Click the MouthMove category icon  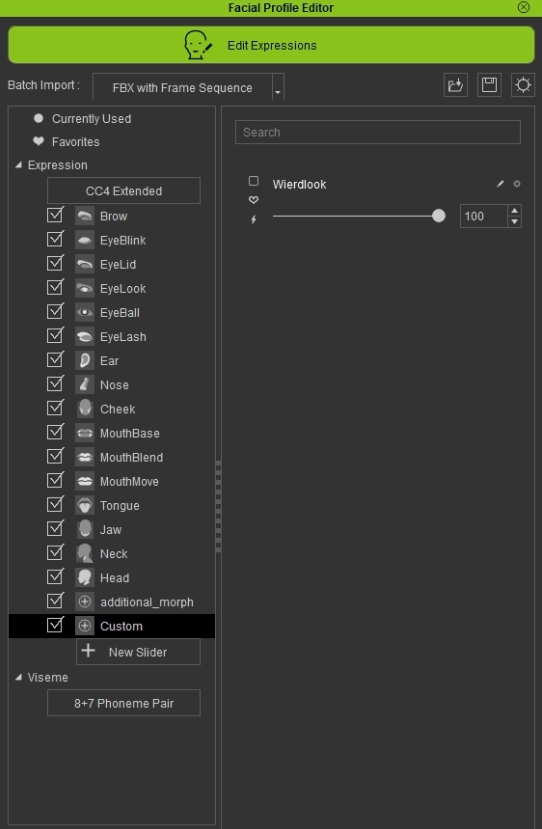tap(85, 481)
